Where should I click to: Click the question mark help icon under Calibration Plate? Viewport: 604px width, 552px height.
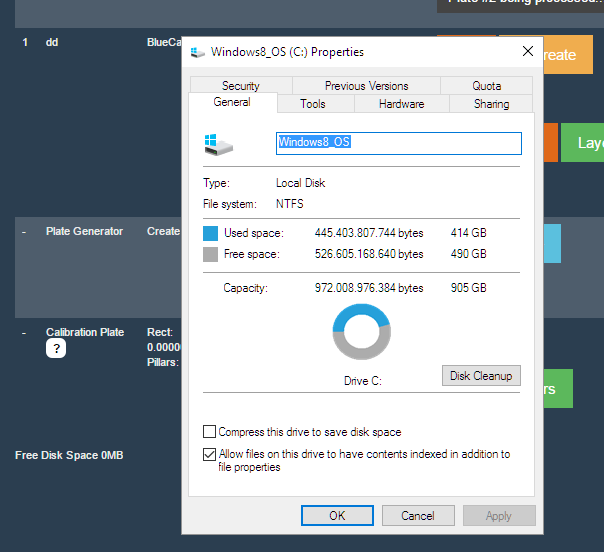[56, 348]
